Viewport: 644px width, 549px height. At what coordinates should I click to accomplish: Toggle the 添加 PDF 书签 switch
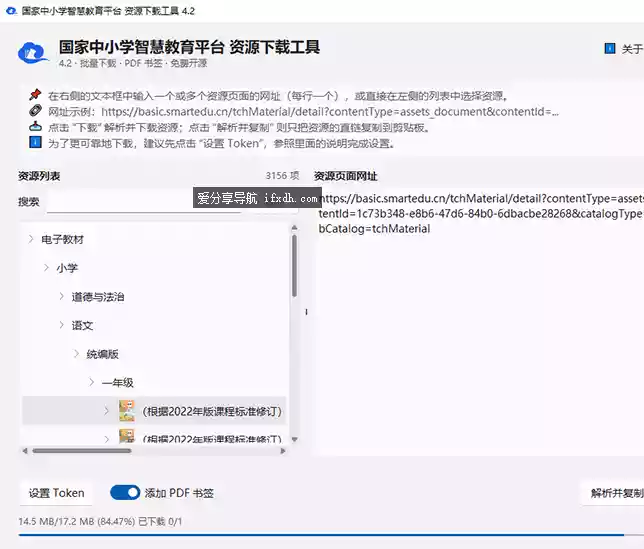coord(125,492)
